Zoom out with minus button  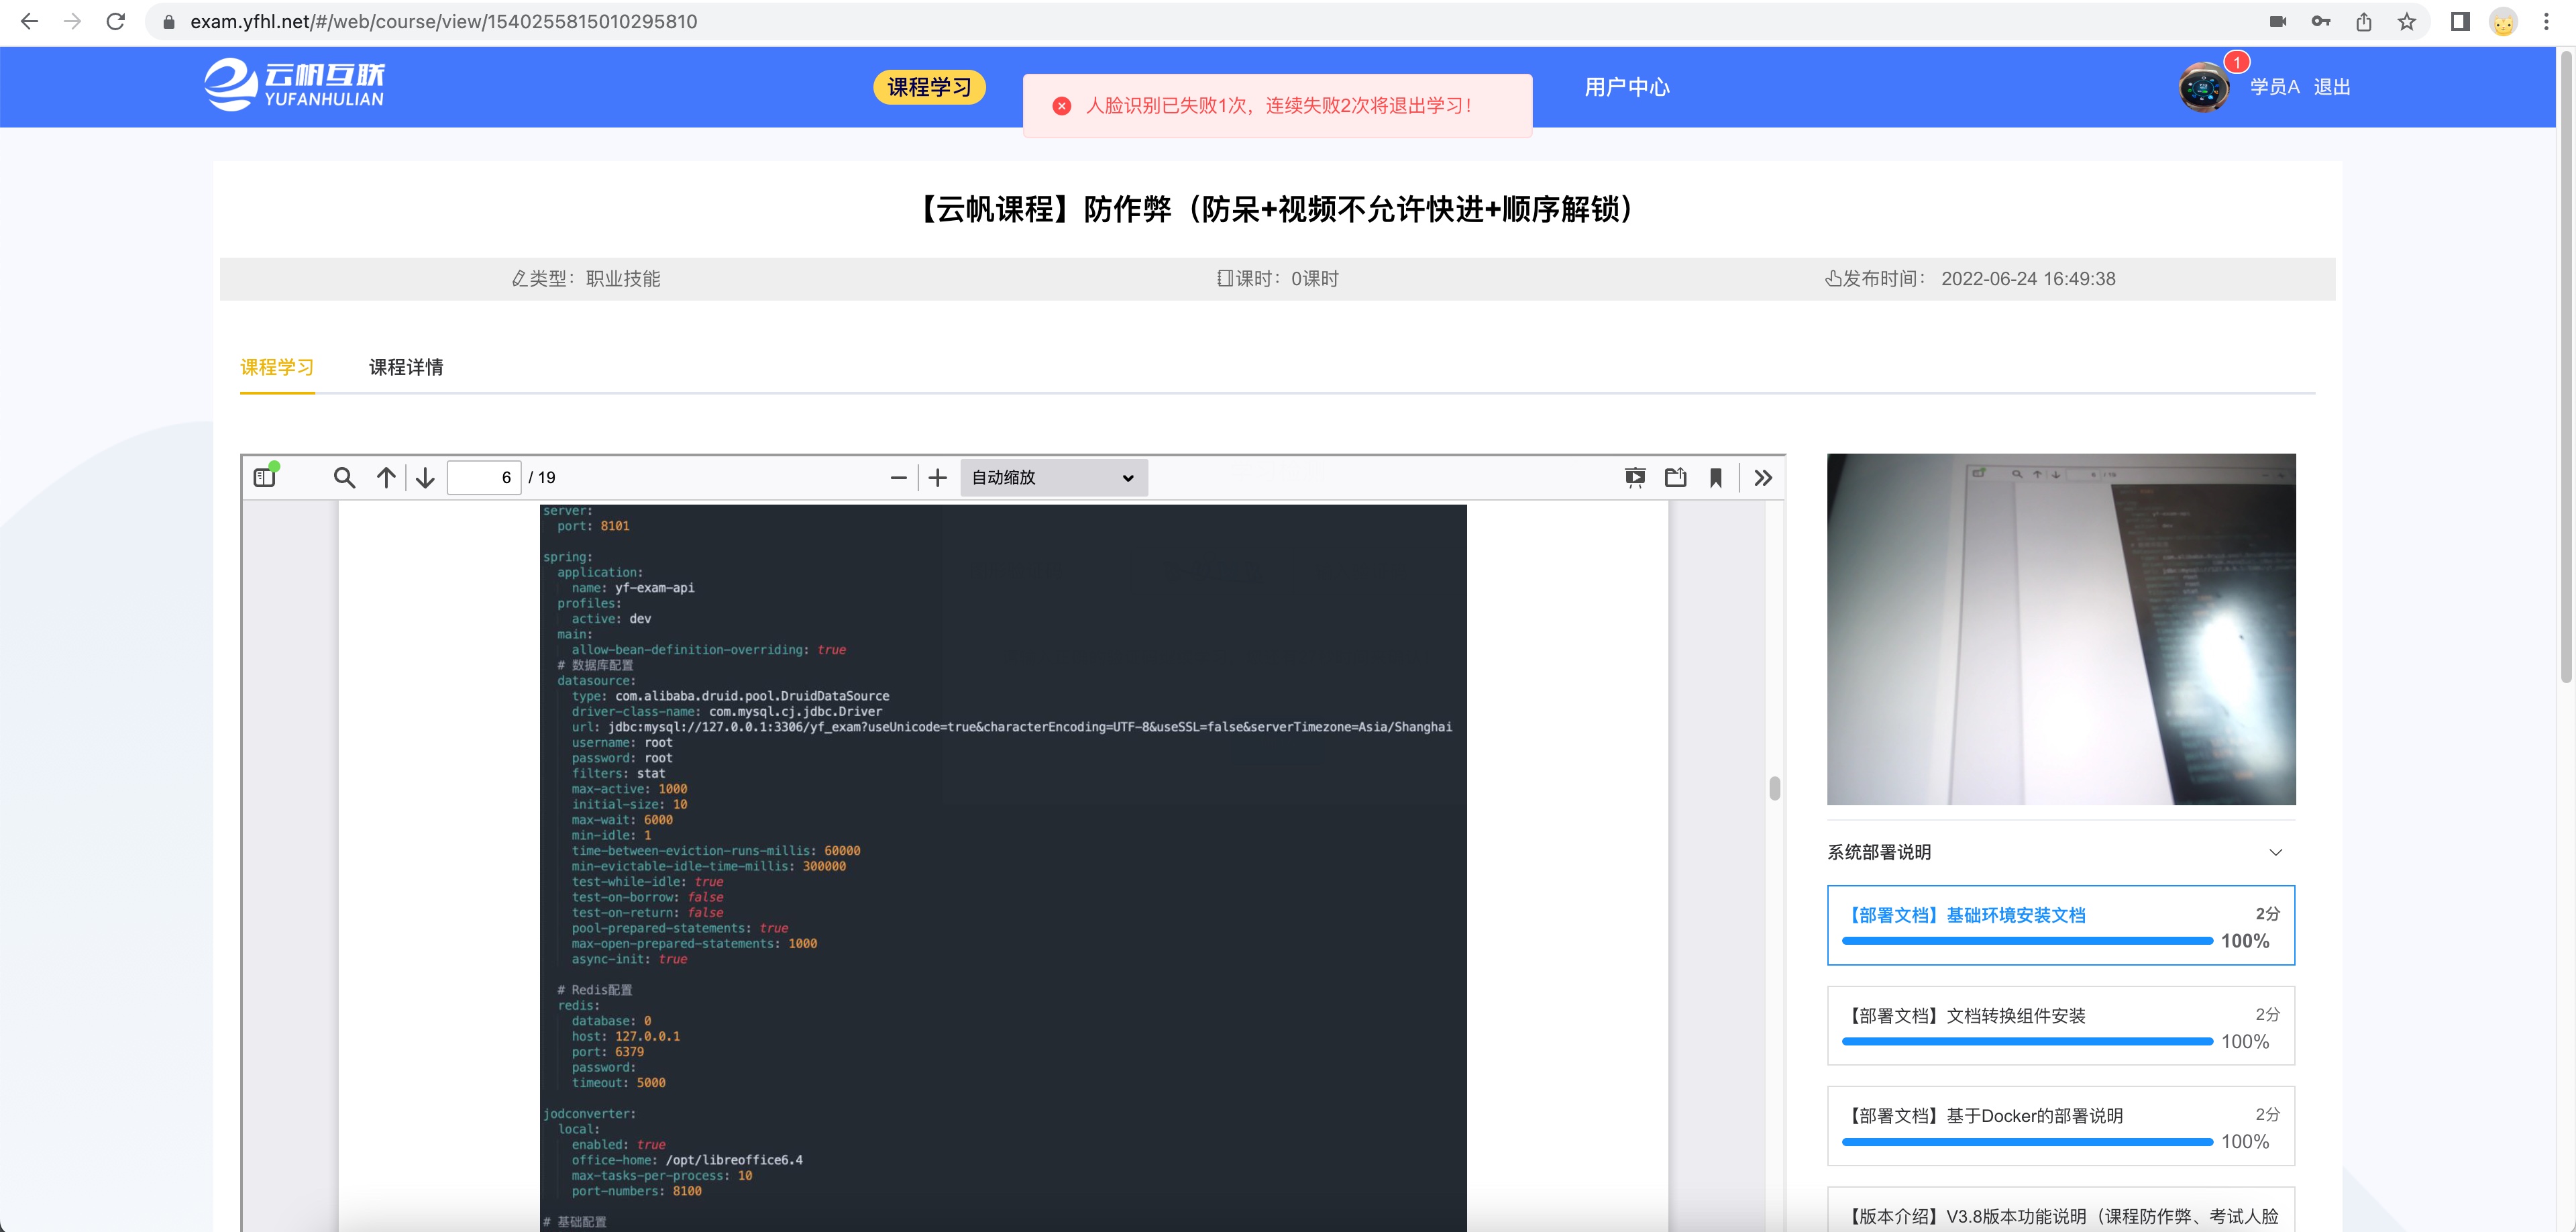[898, 478]
